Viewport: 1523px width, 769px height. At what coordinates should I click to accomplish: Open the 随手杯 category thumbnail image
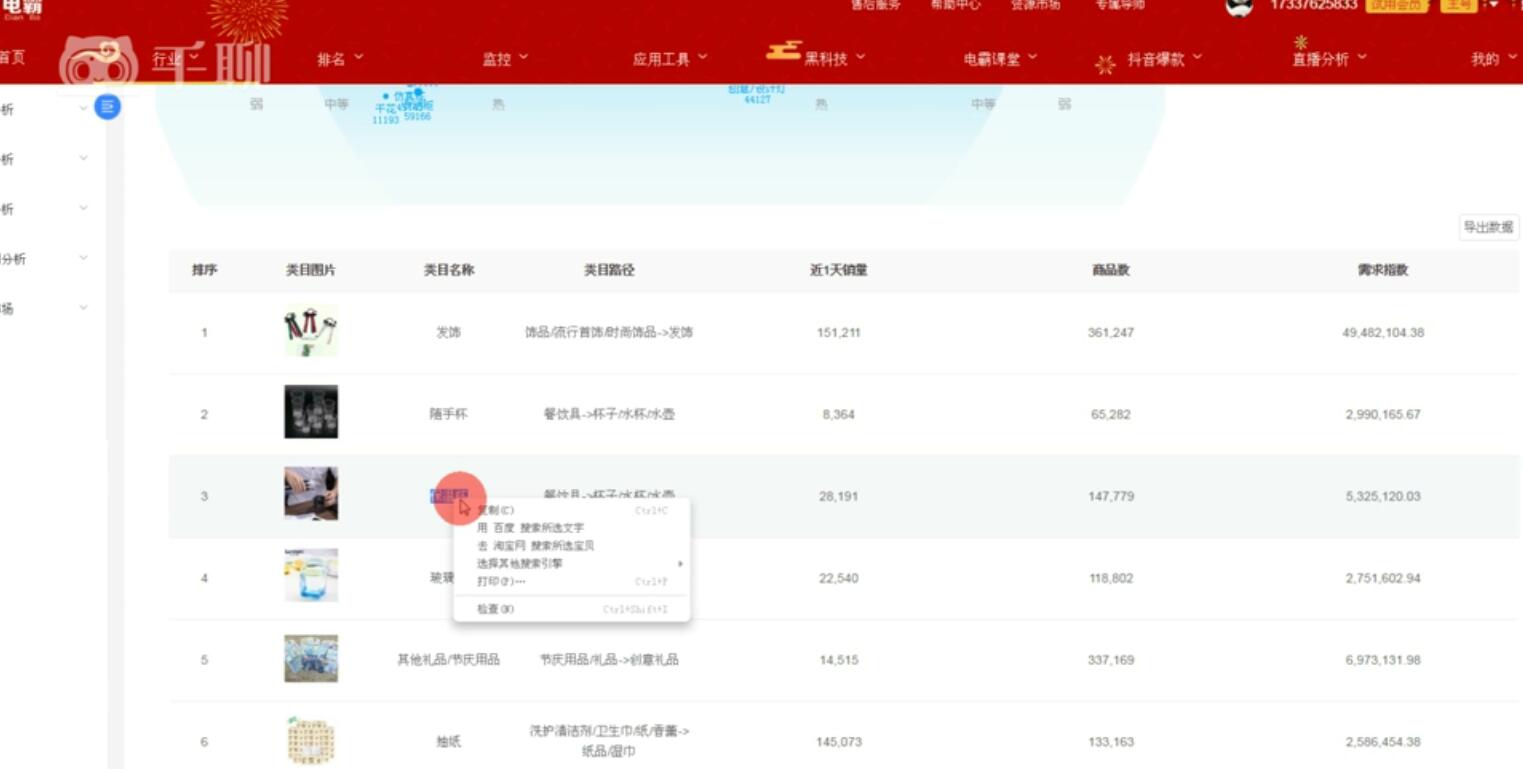pos(311,412)
